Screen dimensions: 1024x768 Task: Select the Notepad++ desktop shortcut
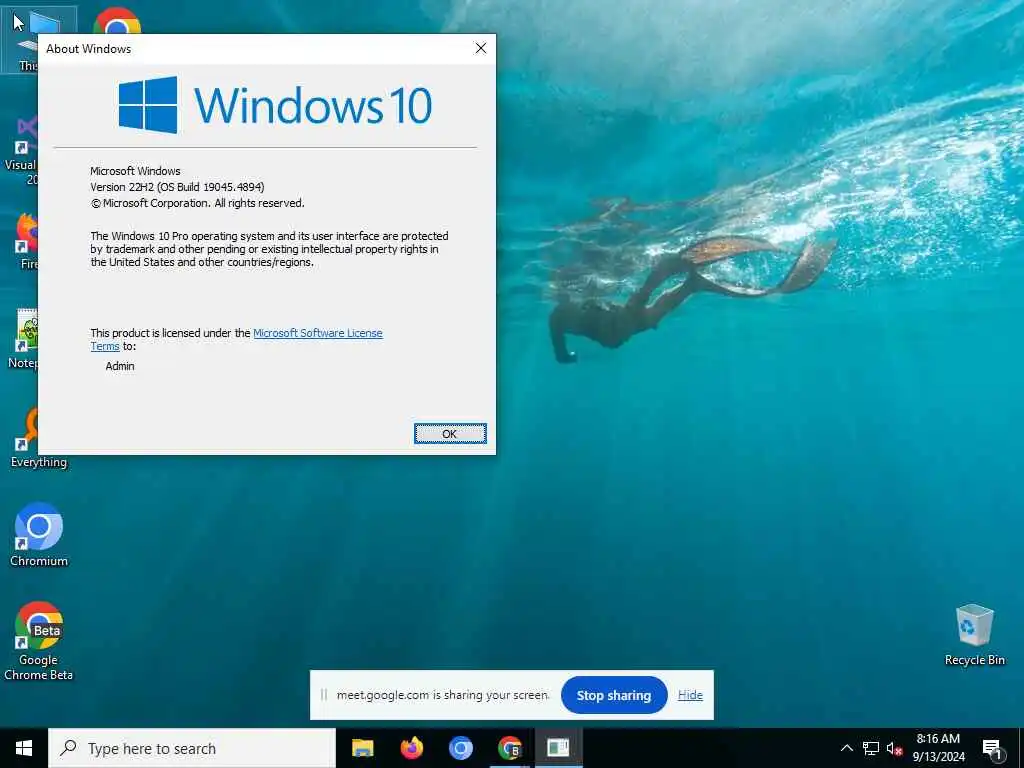22,338
